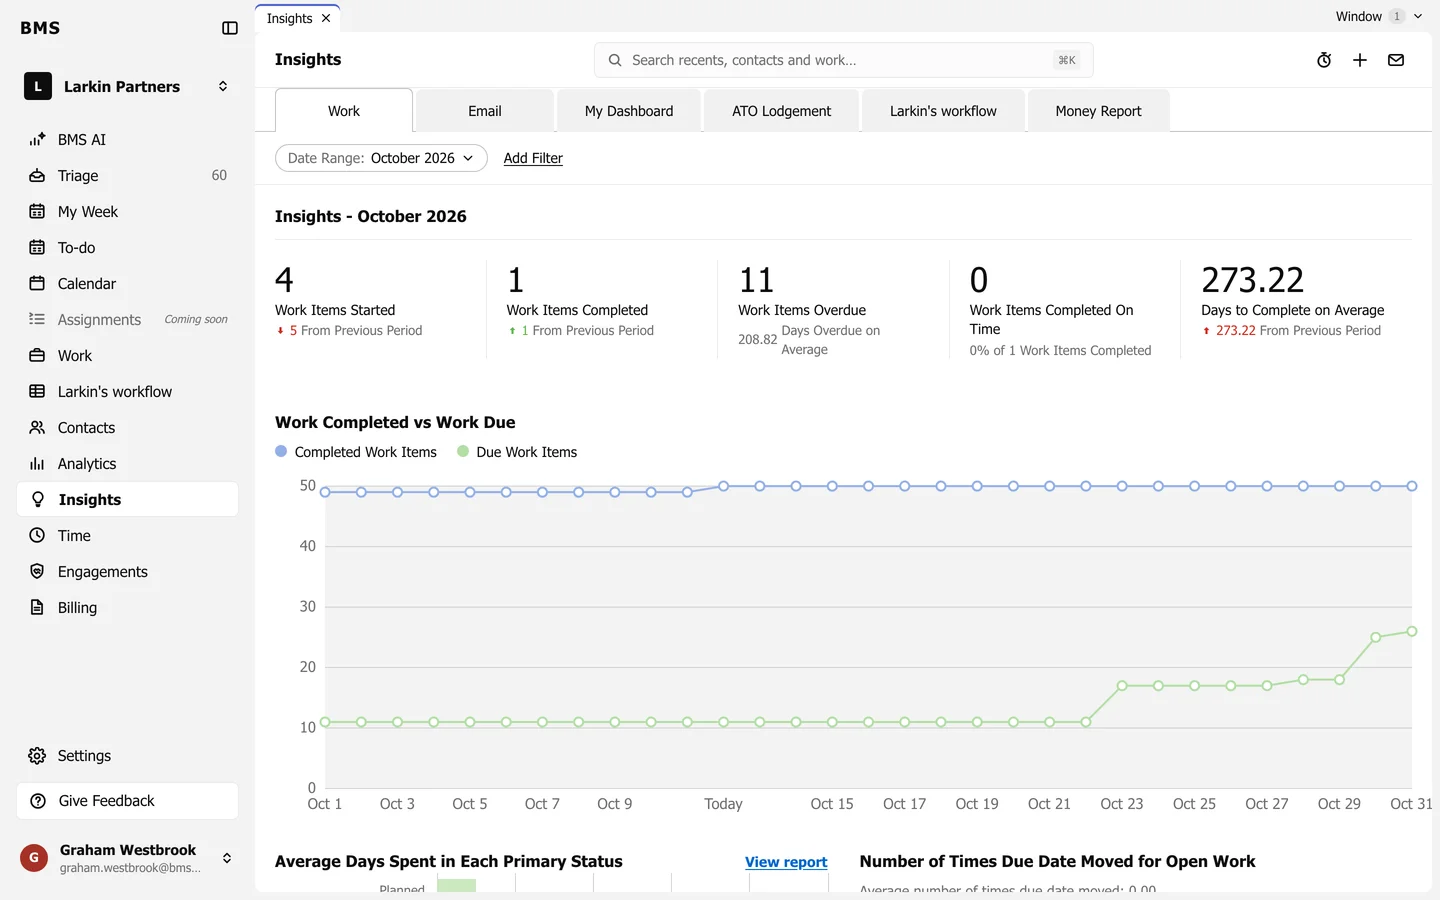Open the ATO Lodgement tab
The width and height of the screenshot is (1440, 900).
click(x=782, y=111)
